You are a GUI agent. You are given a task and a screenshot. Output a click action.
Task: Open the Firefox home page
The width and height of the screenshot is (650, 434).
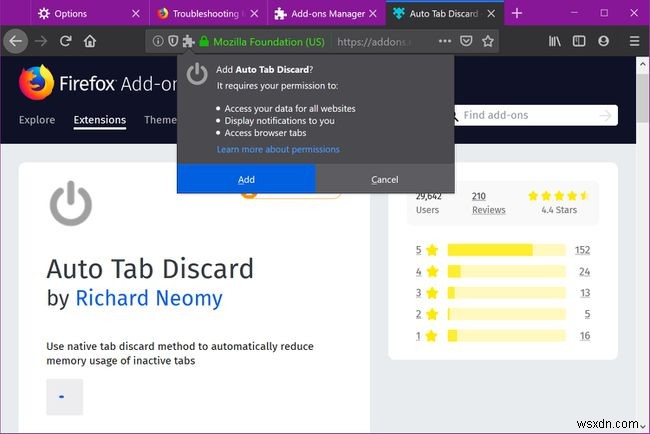click(90, 41)
